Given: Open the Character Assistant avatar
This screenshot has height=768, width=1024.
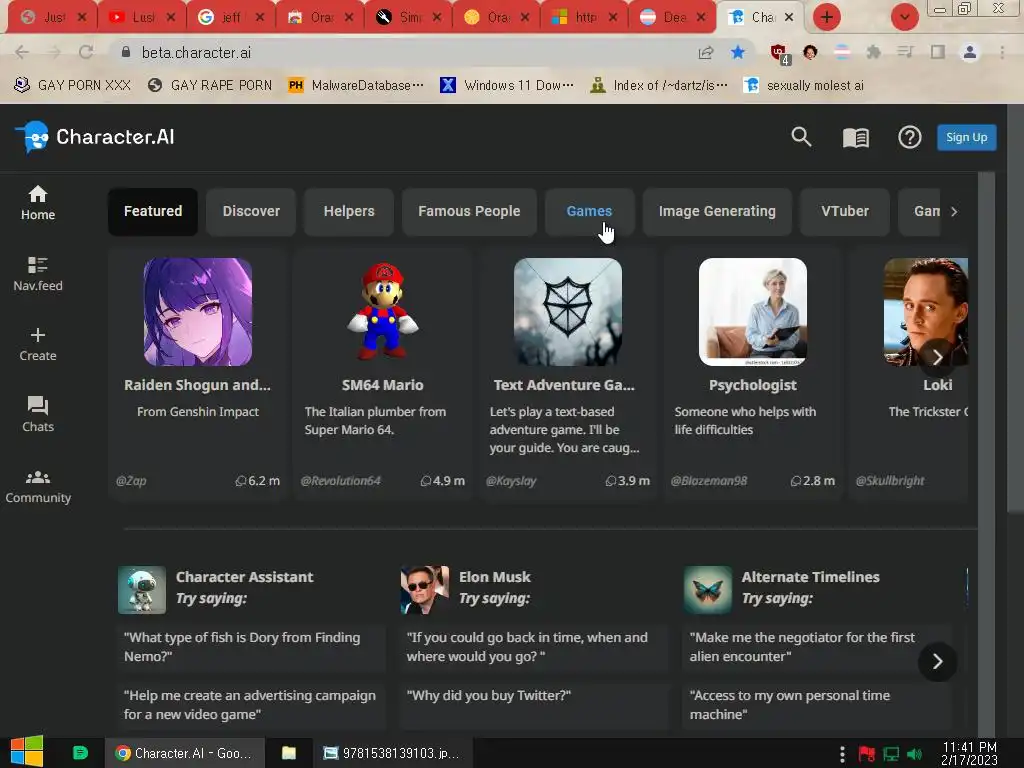Looking at the screenshot, I should [142, 590].
